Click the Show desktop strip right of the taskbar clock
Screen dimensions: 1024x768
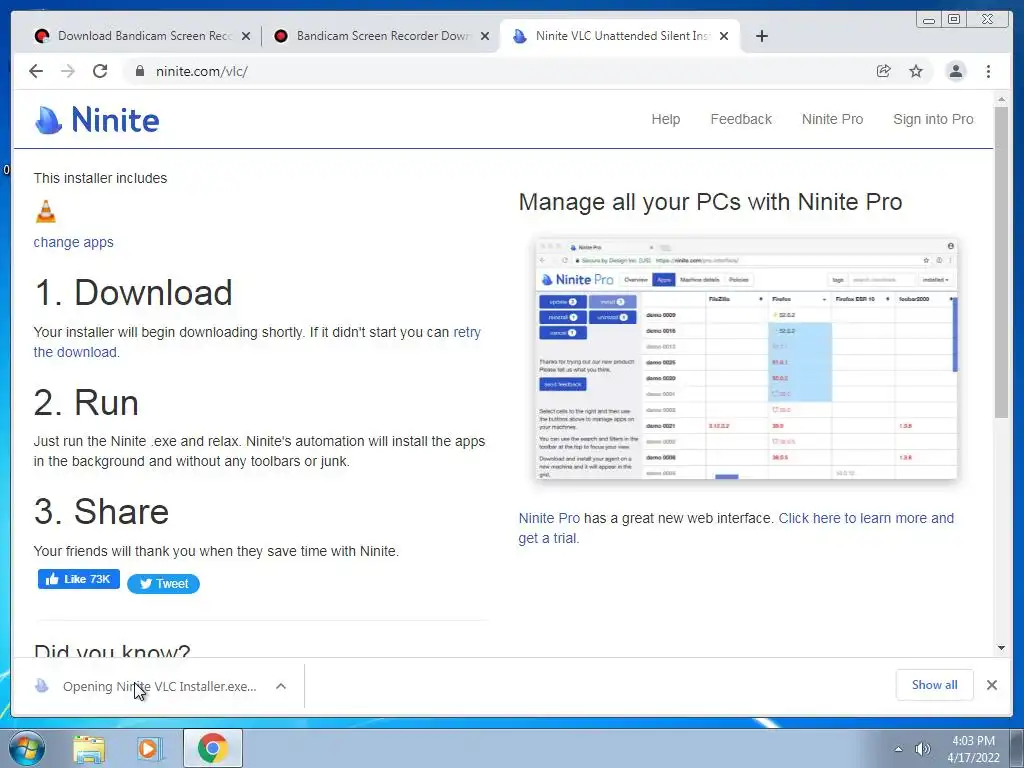1017,748
